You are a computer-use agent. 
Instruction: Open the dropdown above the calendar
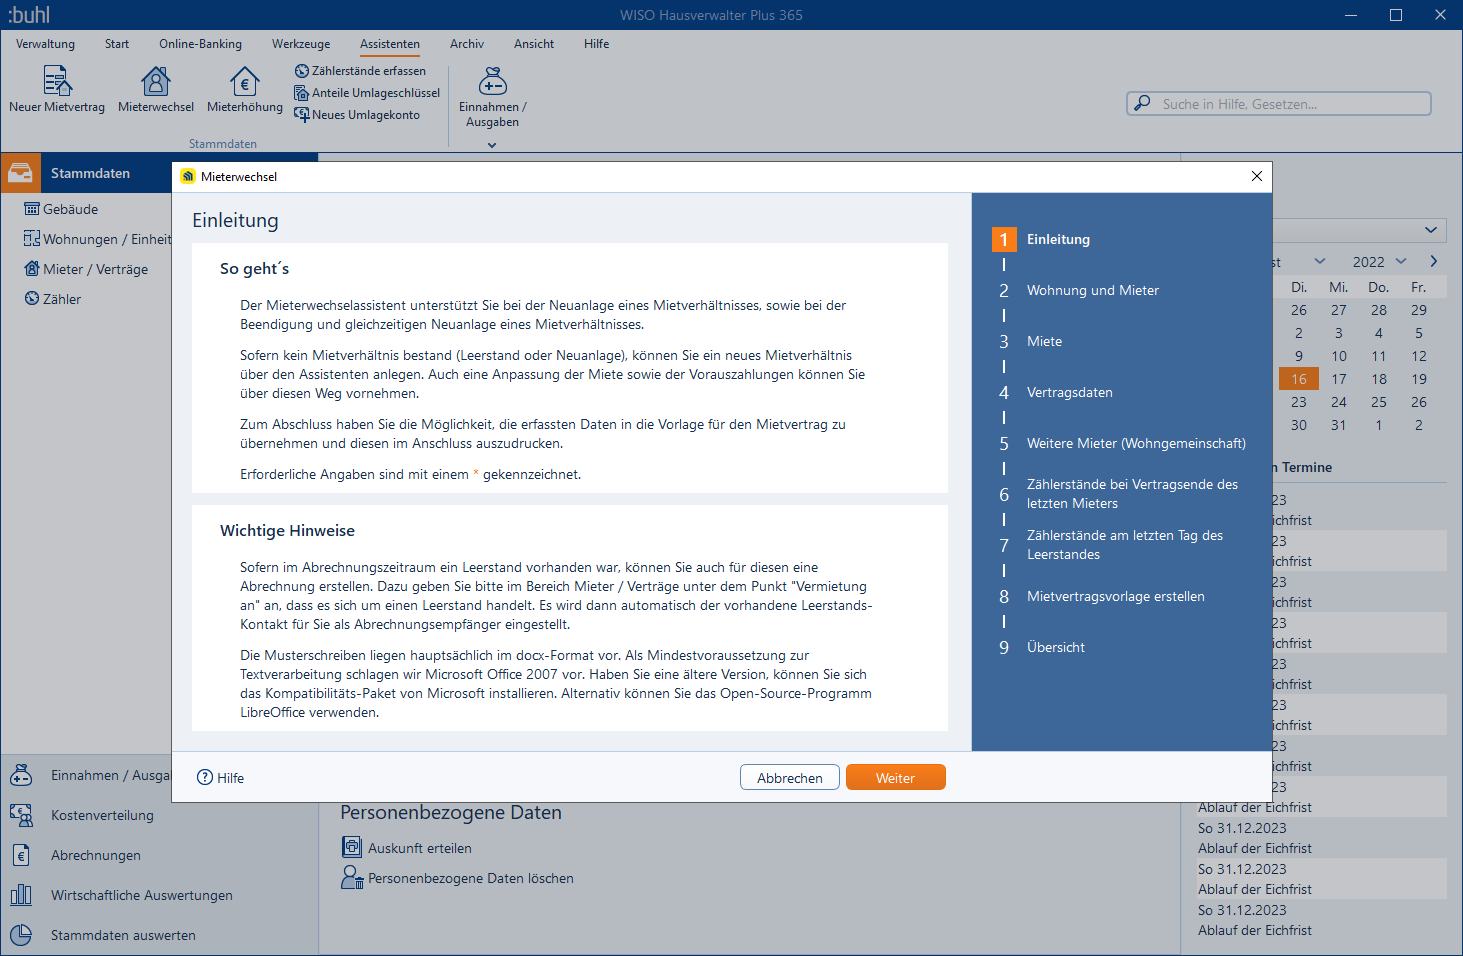tap(1431, 230)
